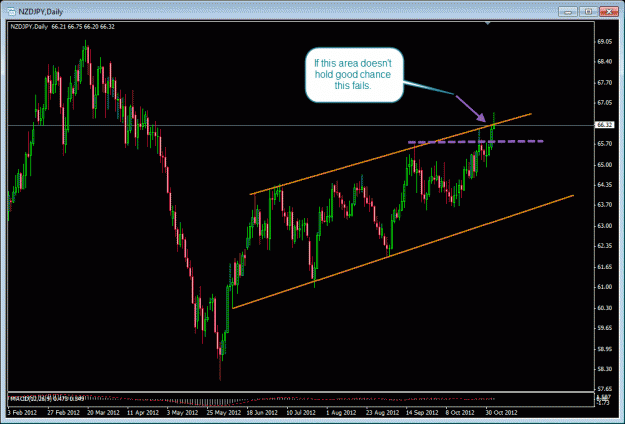Click the 58.30 price axis label
This screenshot has width=625, height=424.
click(605, 369)
